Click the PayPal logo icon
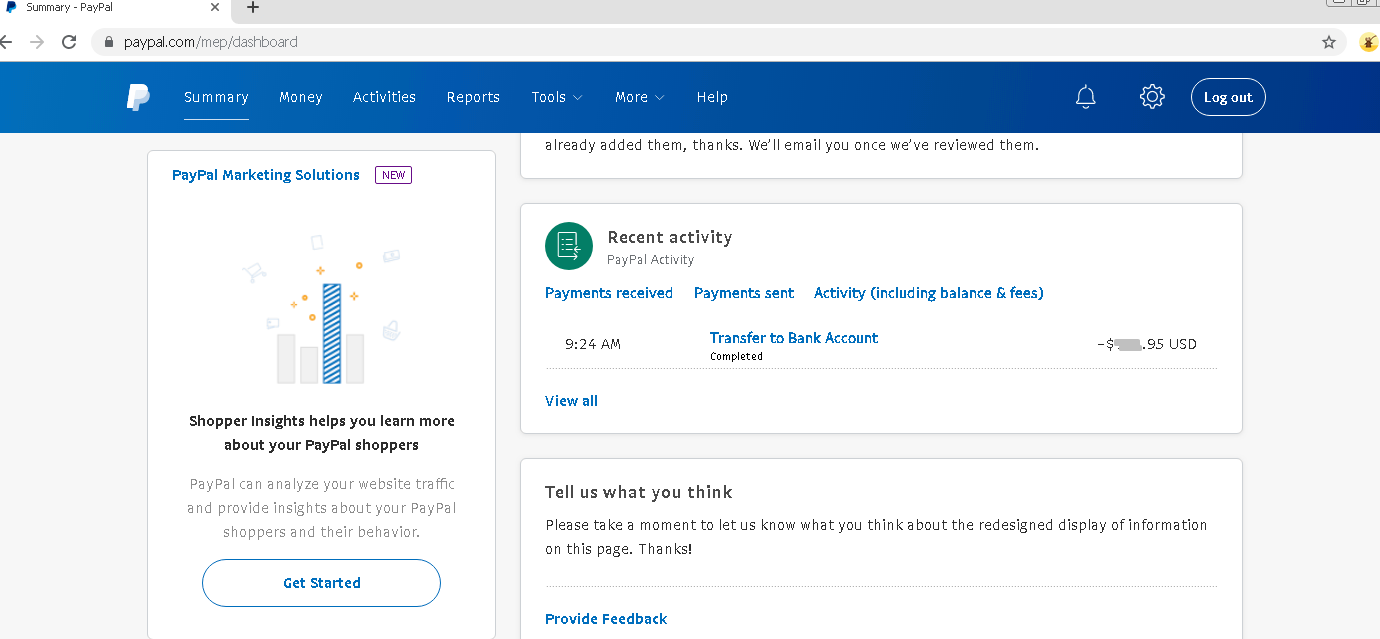Screen dimensions: 1380x639 coord(138,97)
